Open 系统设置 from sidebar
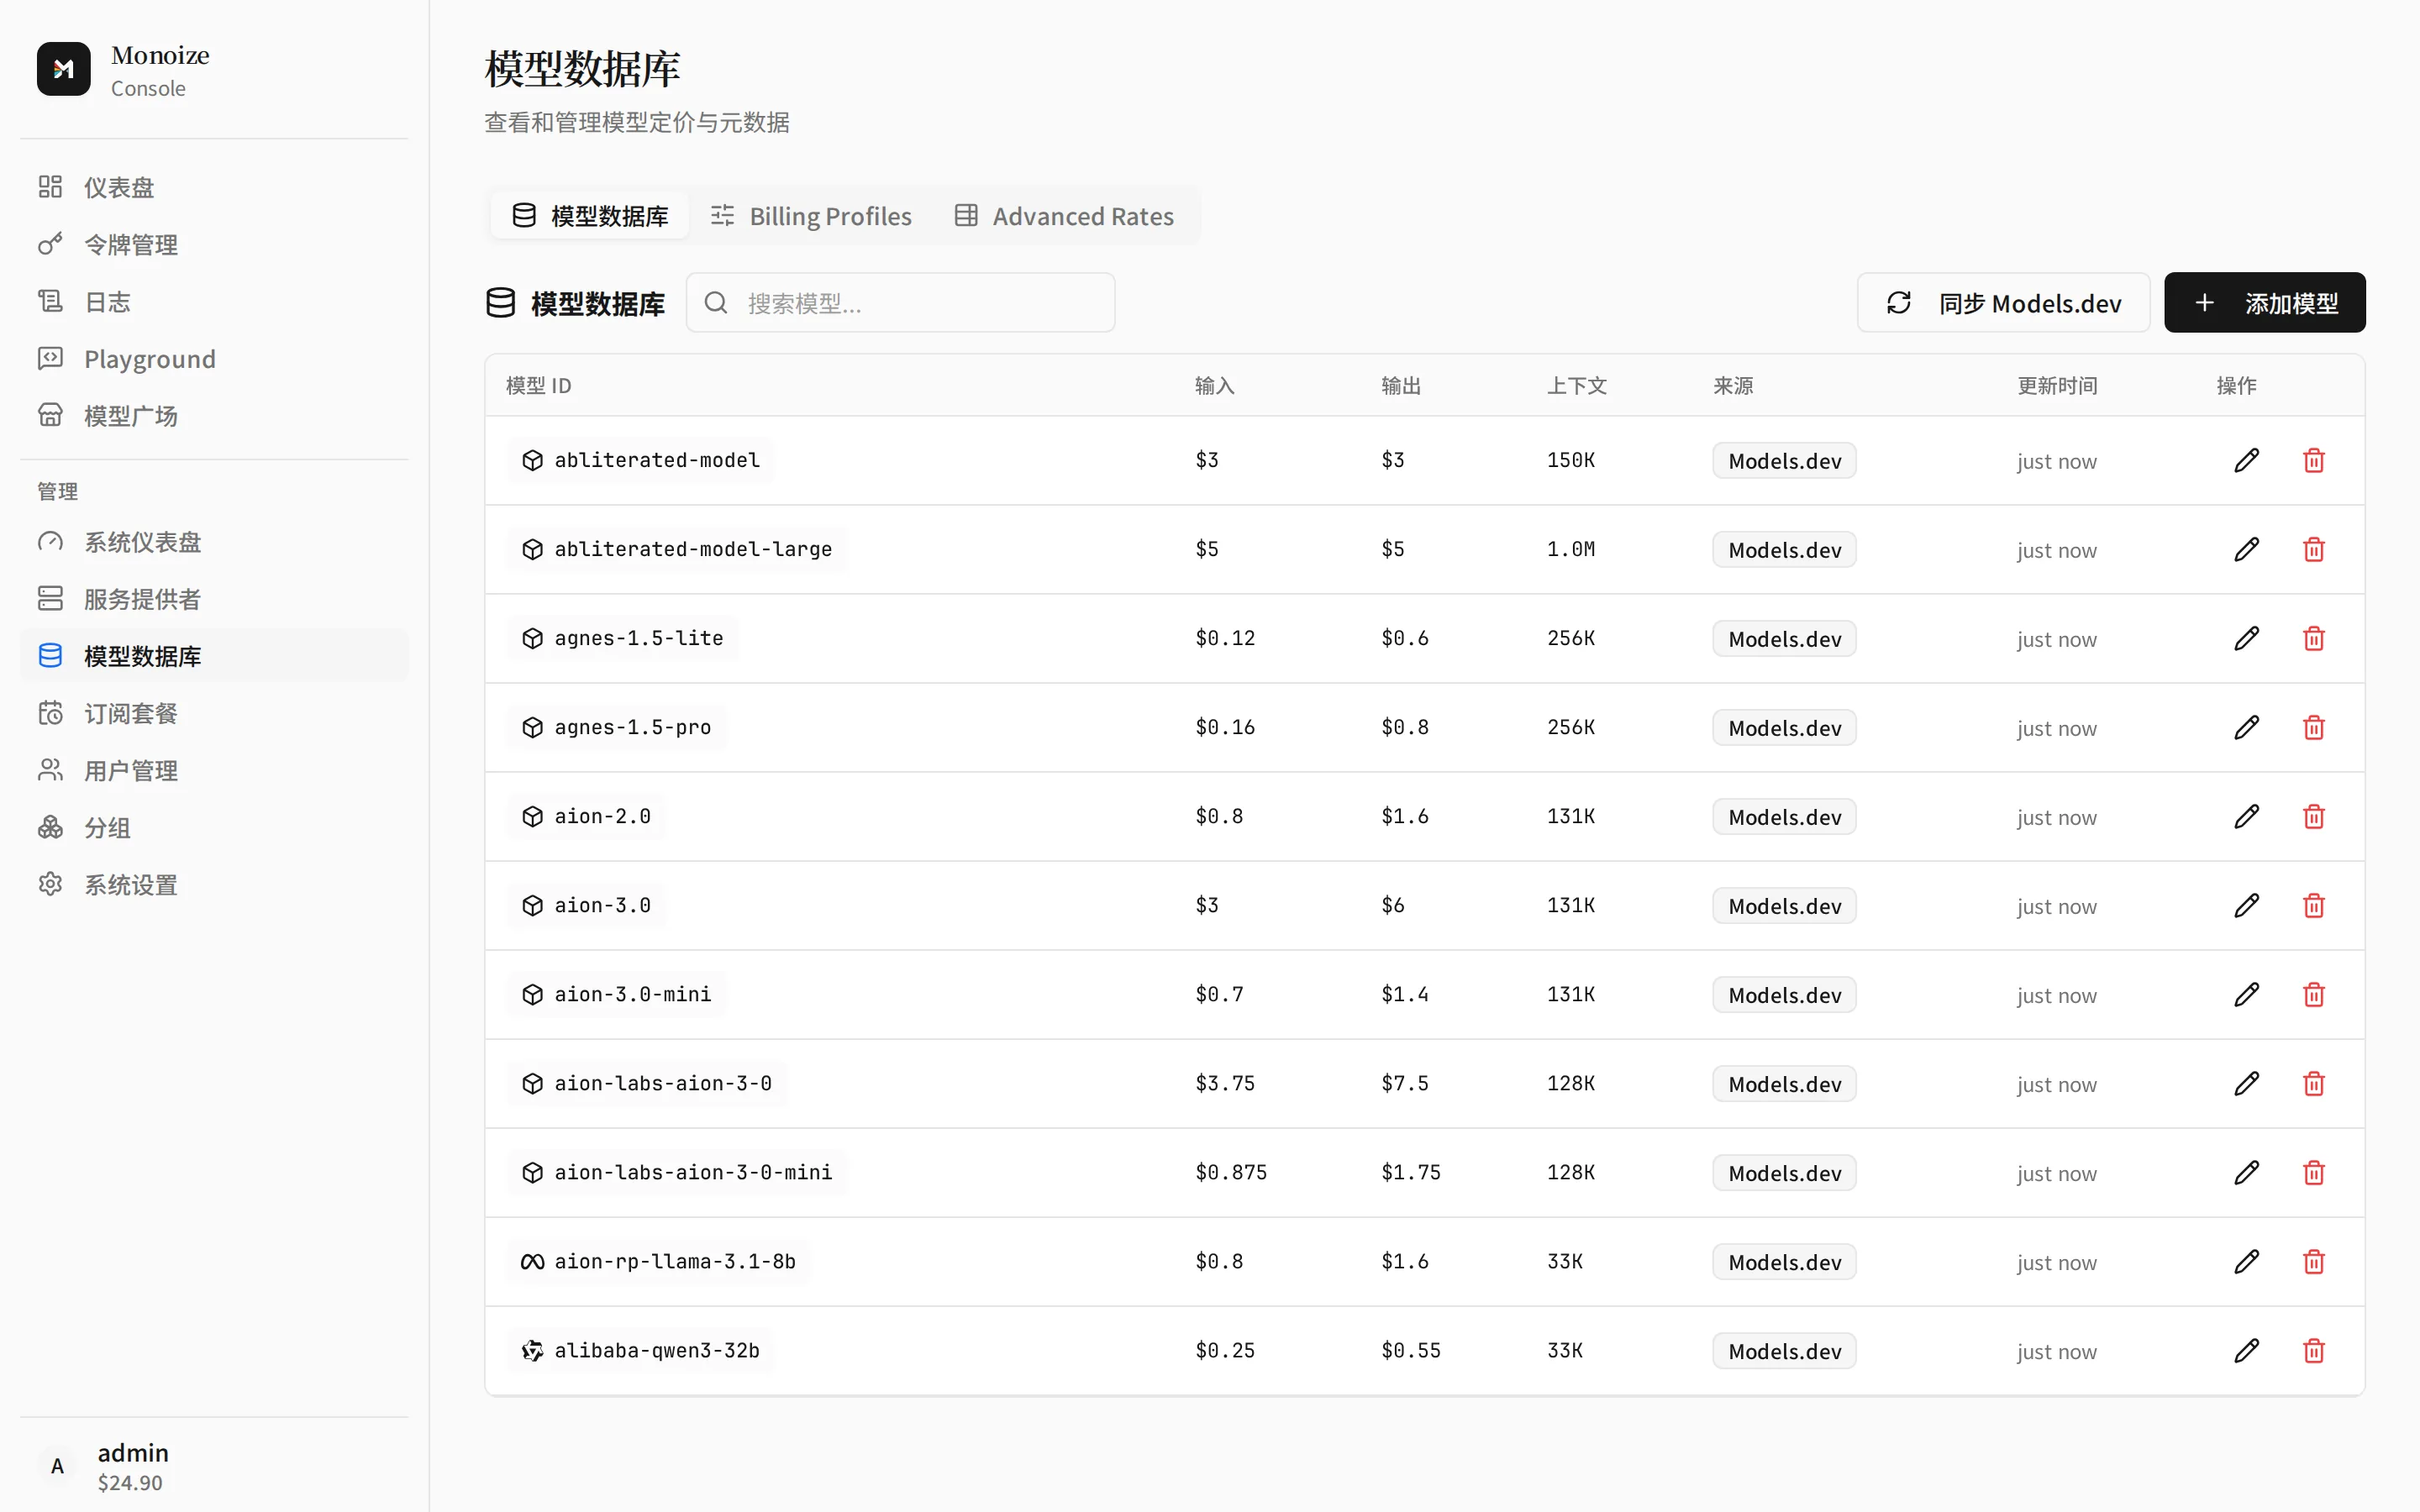 pos(214,884)
